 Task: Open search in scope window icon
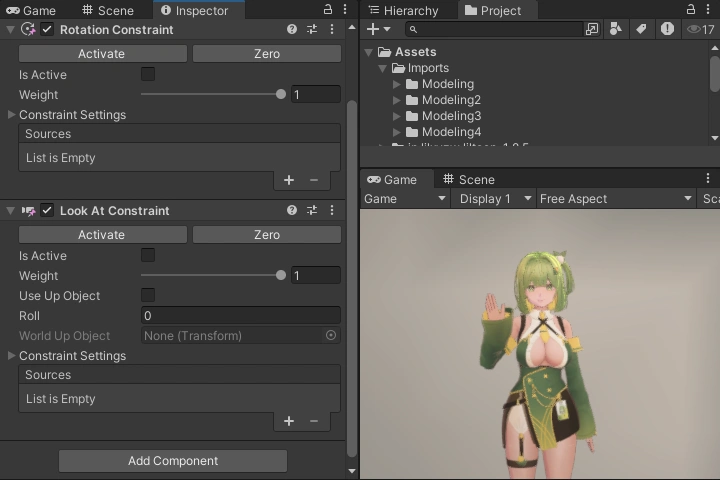click(x=592, y=29)
